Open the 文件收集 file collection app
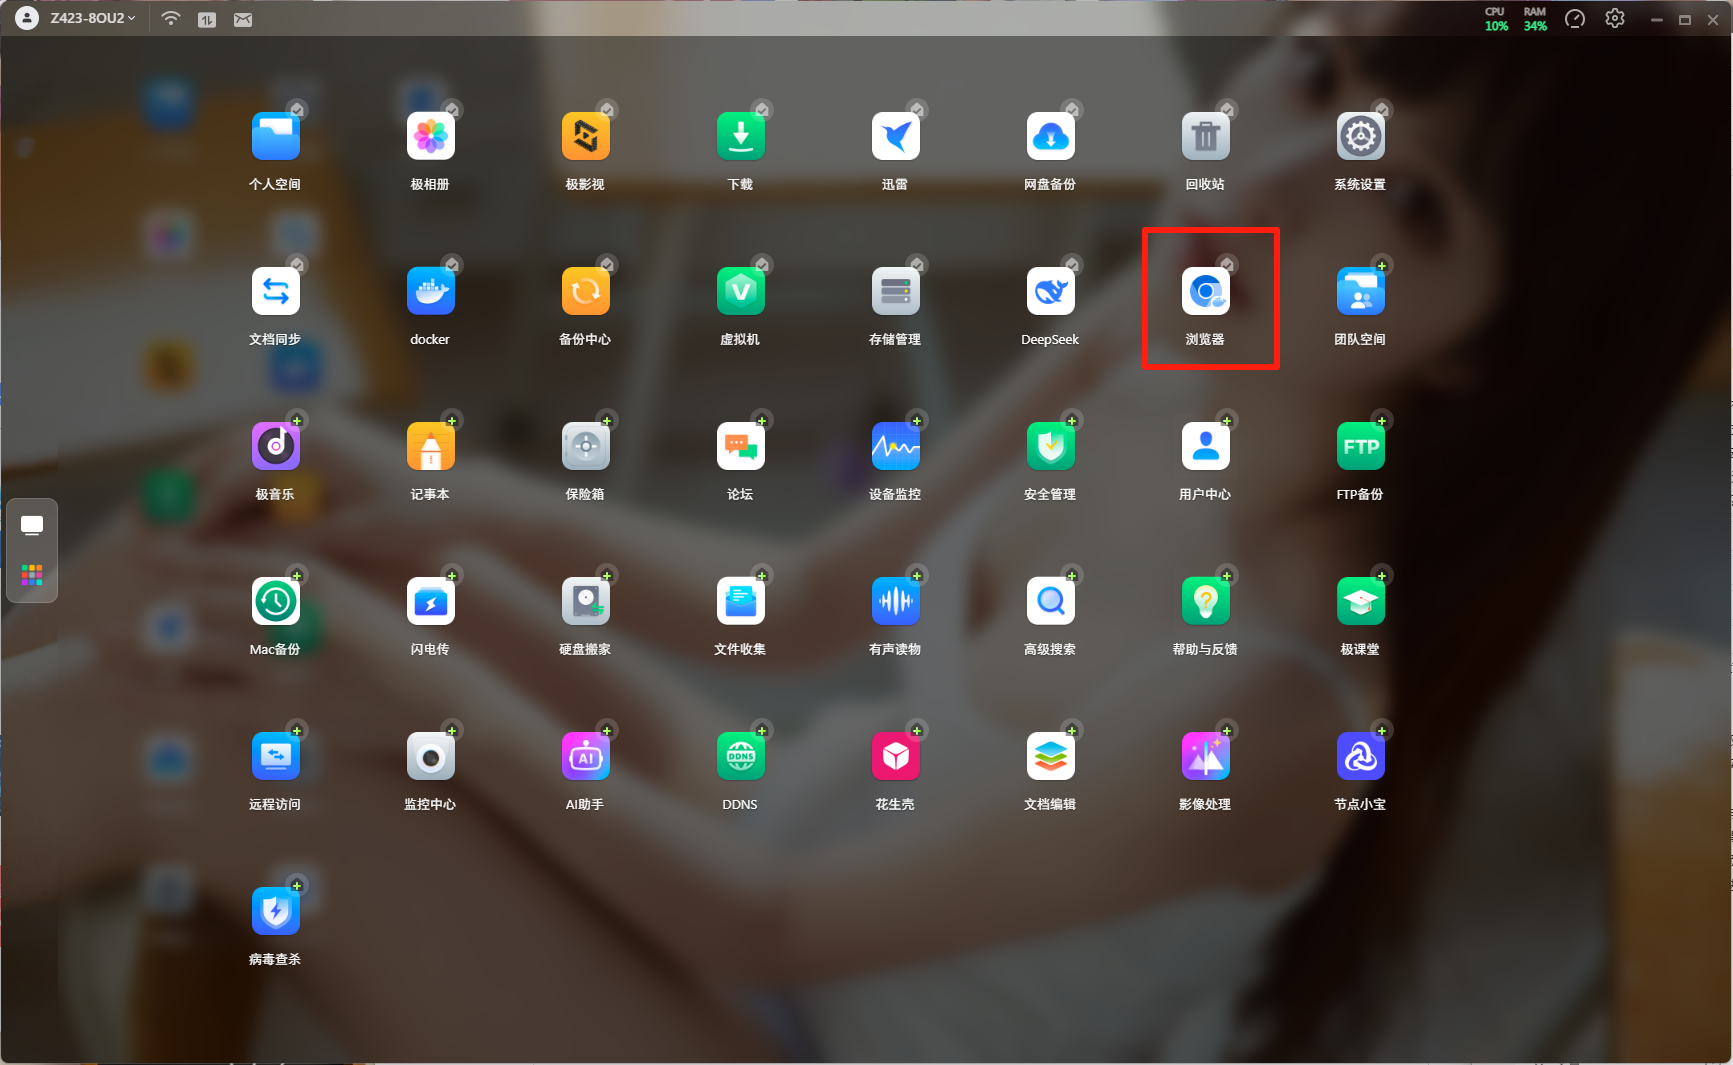This screenshot has width=1733, height=1065. (x=741, y=601)
